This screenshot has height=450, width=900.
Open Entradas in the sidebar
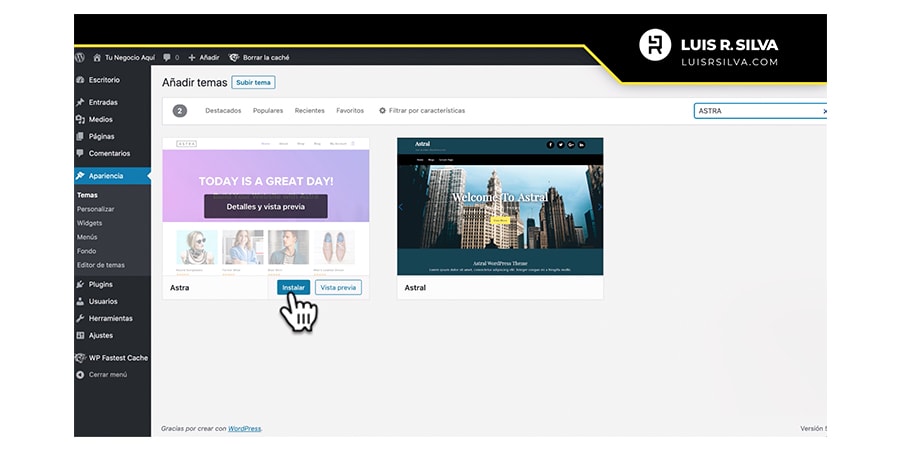pyautogui.click(x=103, y=102)
